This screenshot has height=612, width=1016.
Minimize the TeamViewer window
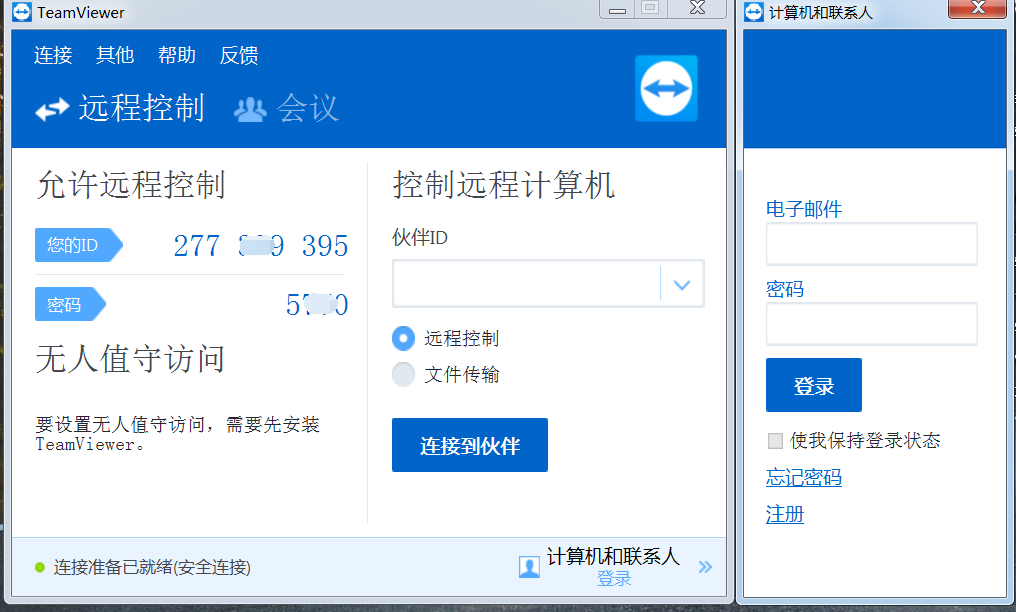(618, 8)
